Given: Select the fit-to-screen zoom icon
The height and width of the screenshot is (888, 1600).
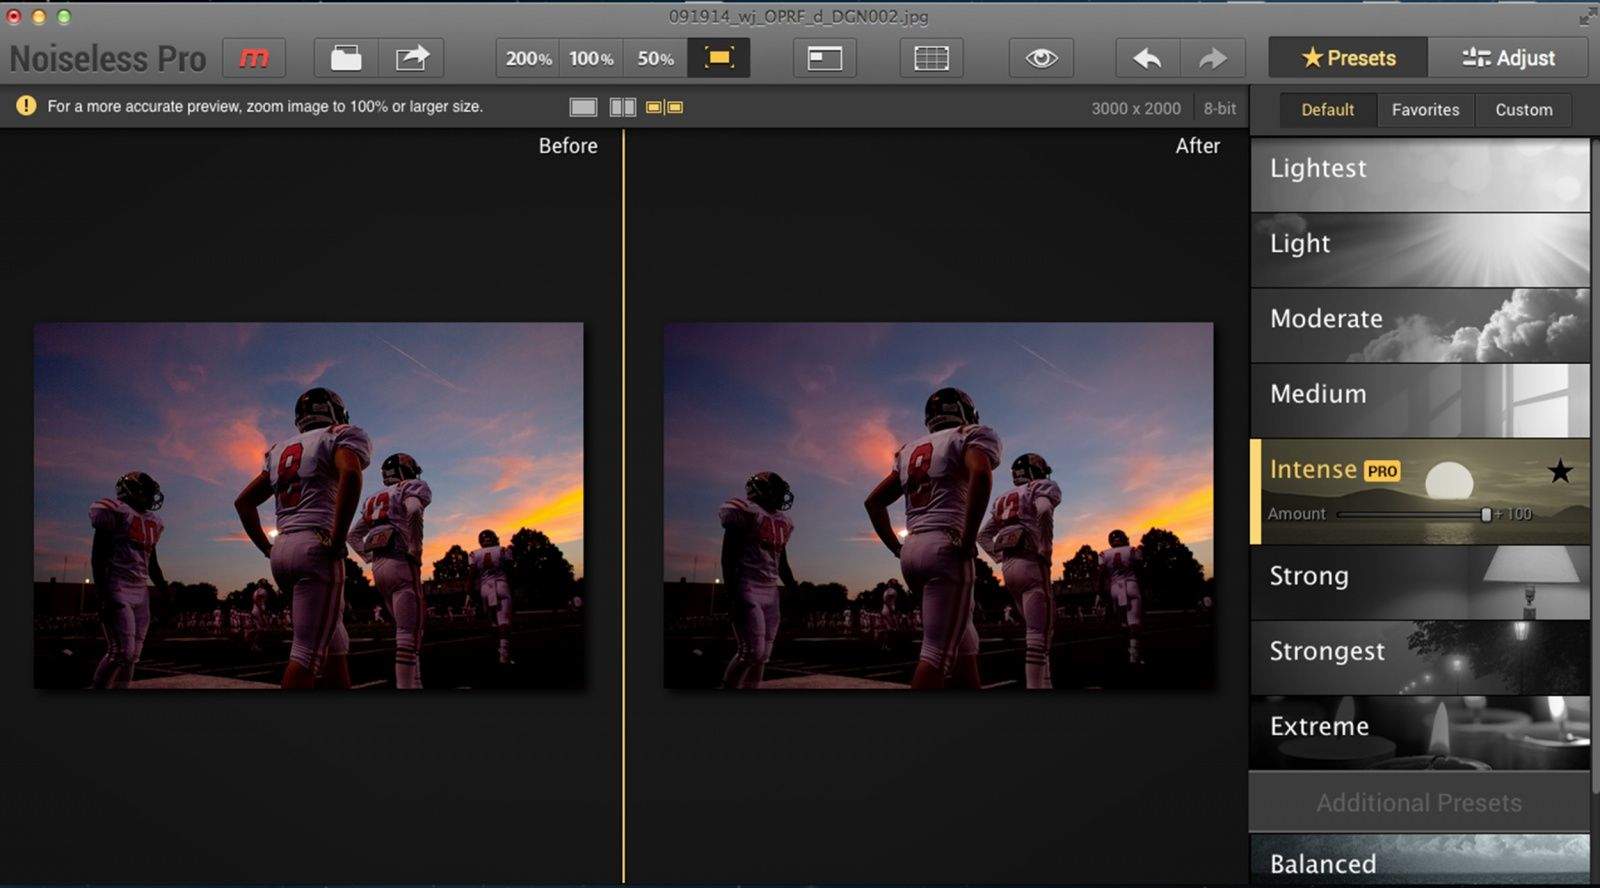Looking at the screenshot, I should click(718, 58).
